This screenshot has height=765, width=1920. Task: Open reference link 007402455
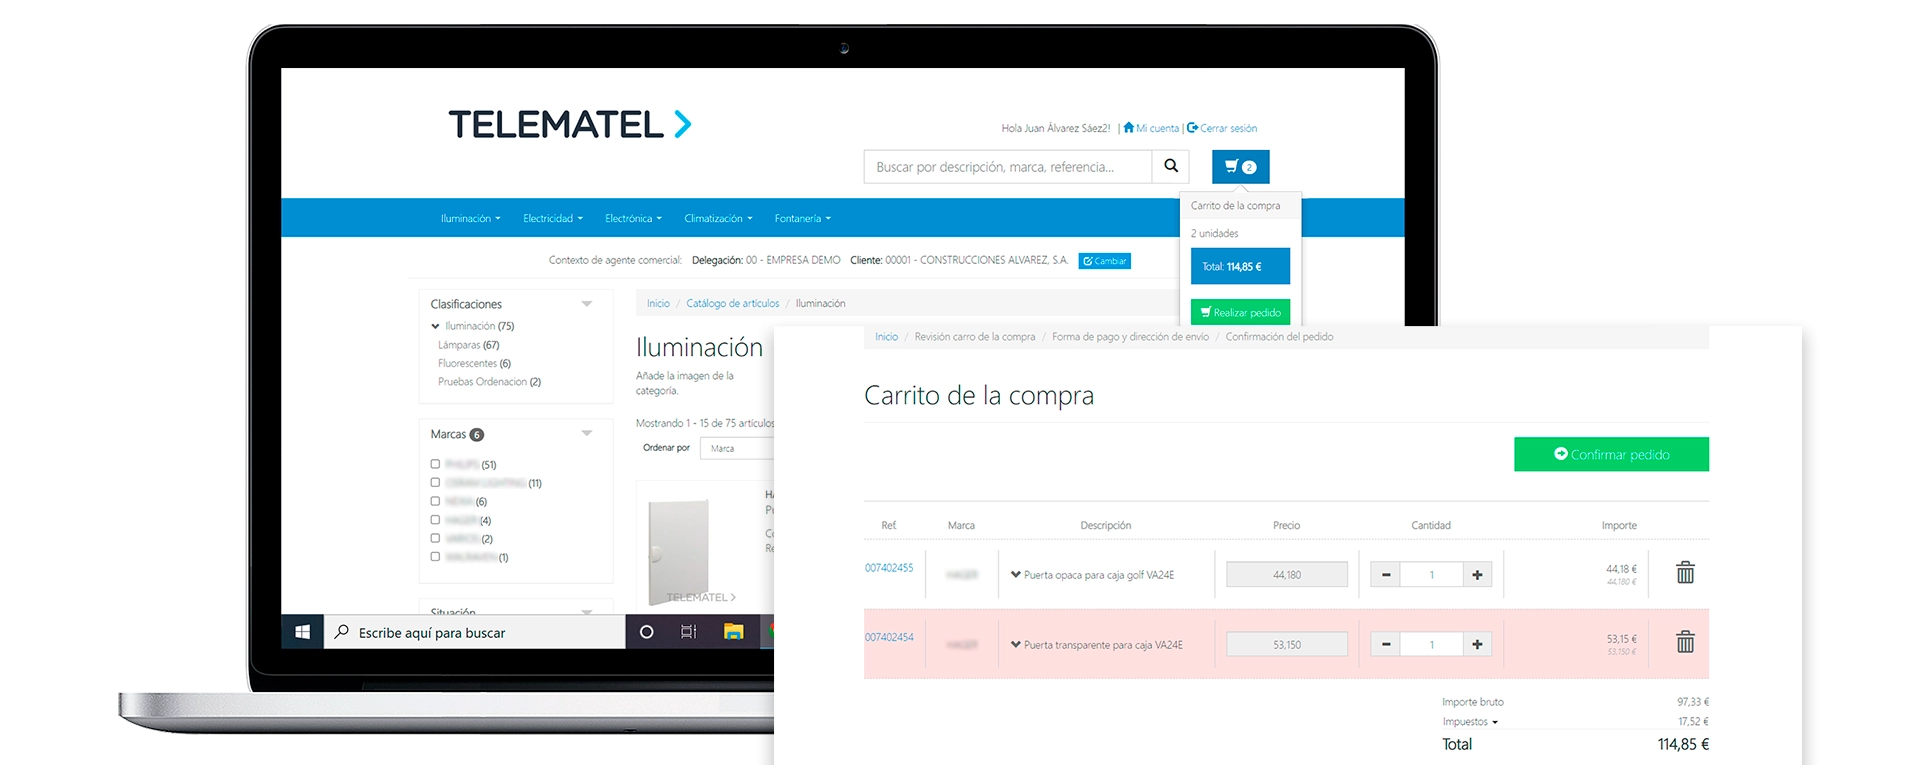point(889,568)
